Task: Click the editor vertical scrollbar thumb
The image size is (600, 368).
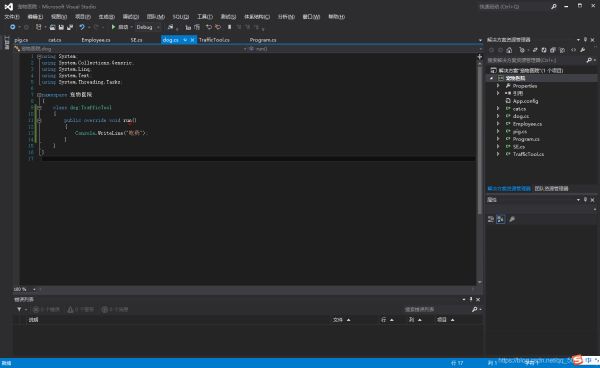Action: coord(480,140)
